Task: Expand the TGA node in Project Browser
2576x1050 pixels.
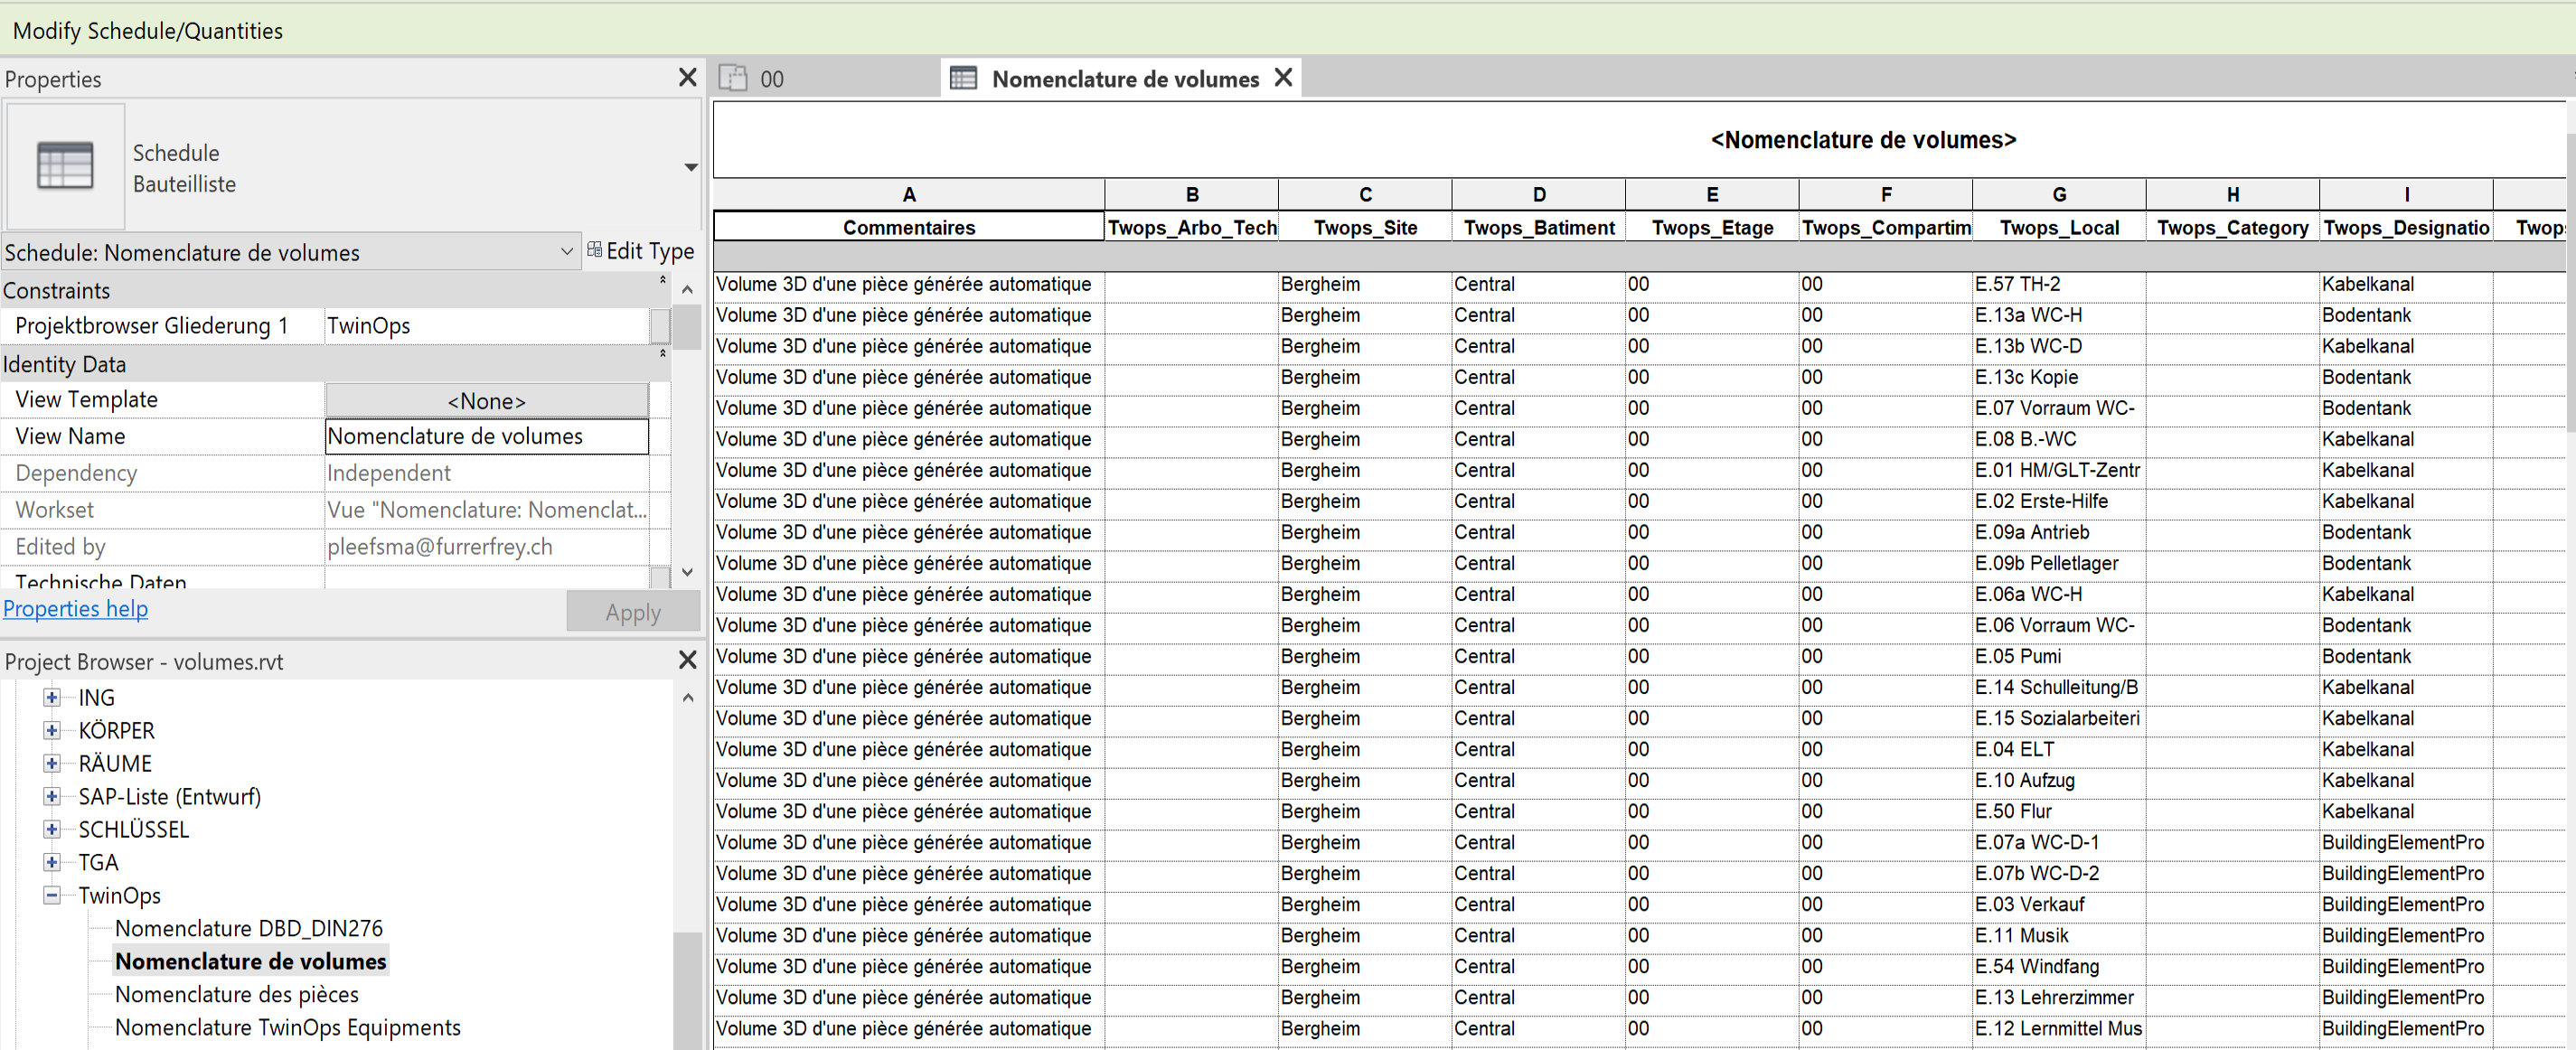Action: [51, 862]
